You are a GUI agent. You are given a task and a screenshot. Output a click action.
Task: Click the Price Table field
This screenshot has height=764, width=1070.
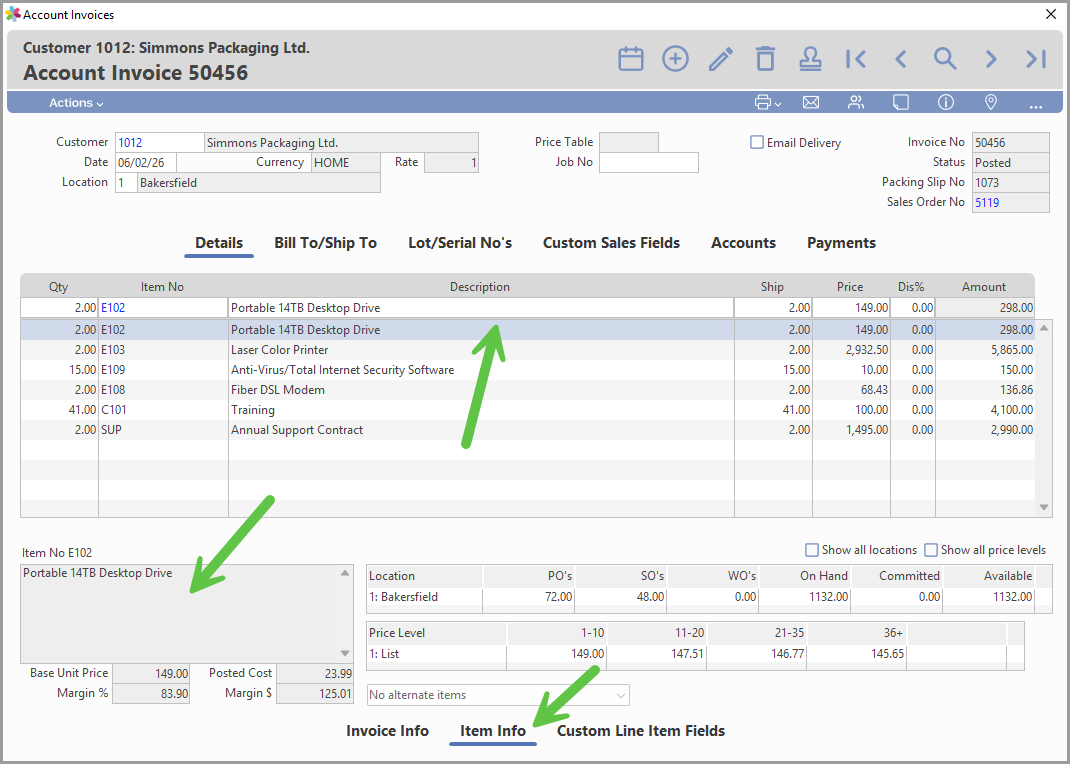click(628, 143)
